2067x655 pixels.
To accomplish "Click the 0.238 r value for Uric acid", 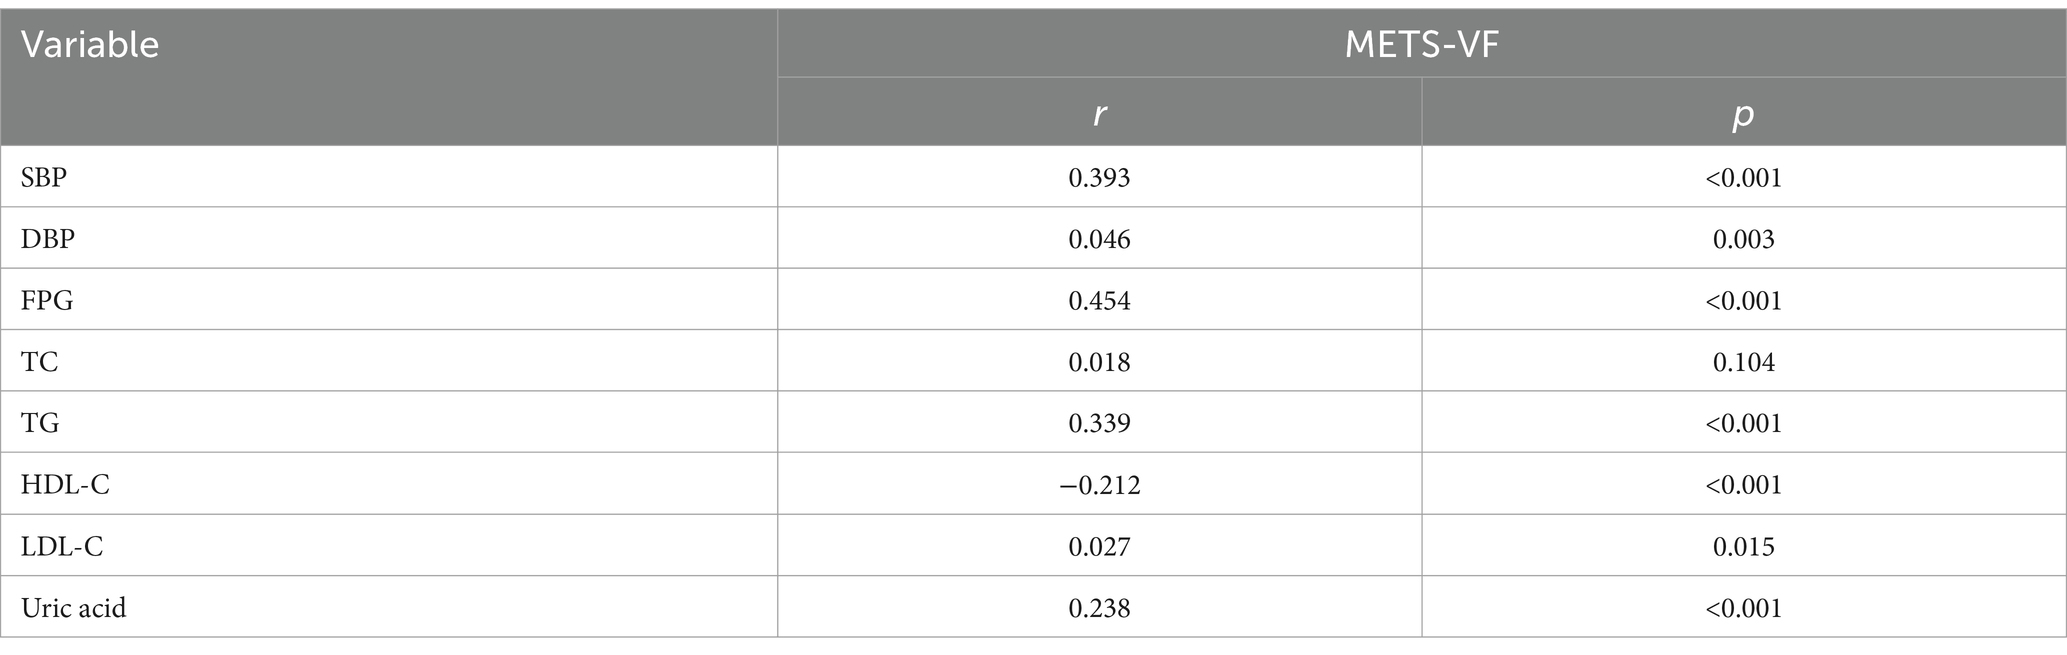I will coord(1099,608).
